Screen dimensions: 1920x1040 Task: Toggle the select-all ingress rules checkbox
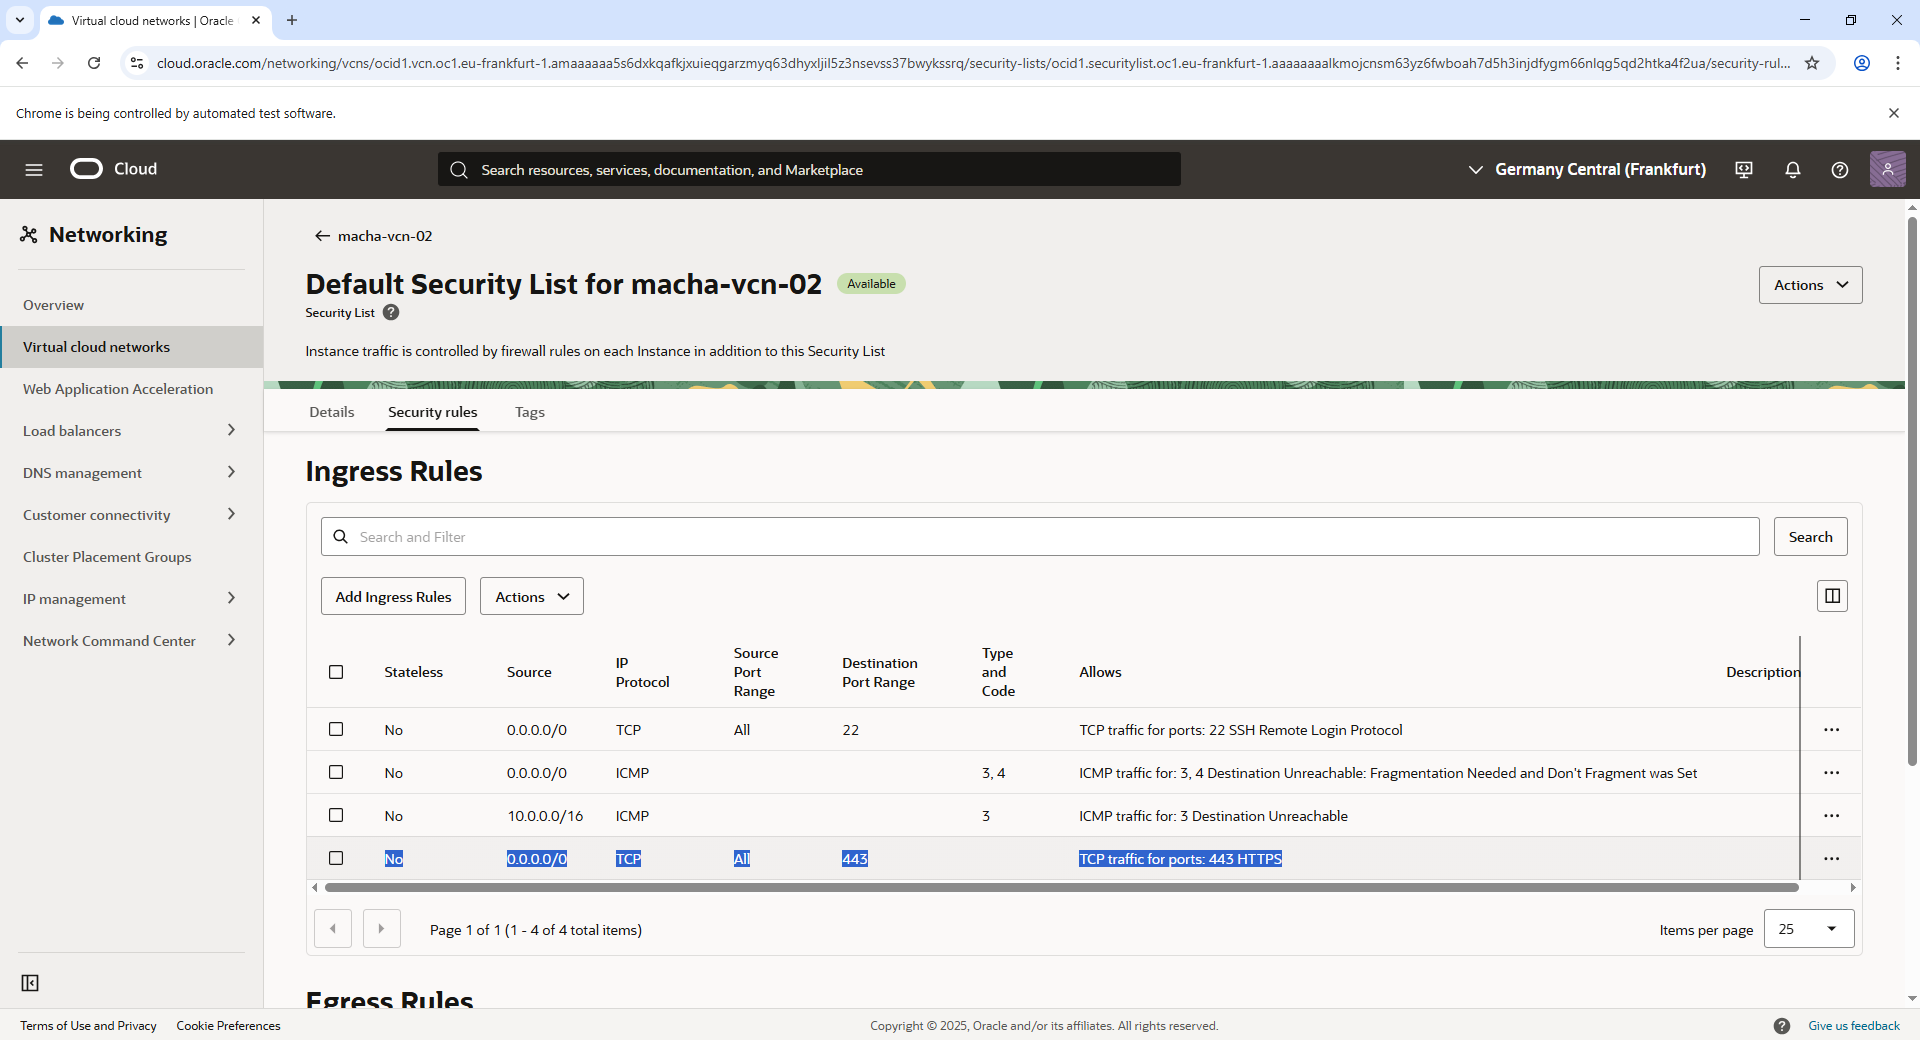pos(336,672)
